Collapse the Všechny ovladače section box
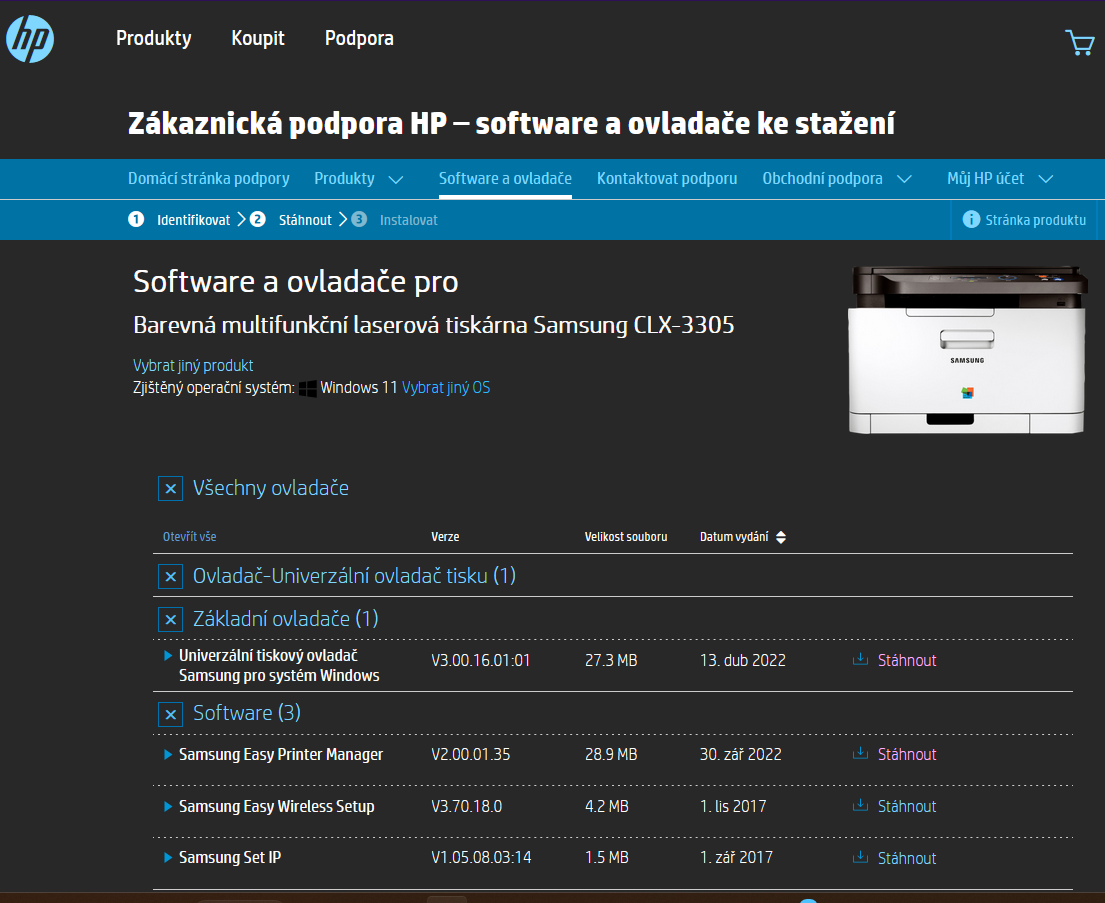Screen dimensions: 1105x903 pos(171,489)
